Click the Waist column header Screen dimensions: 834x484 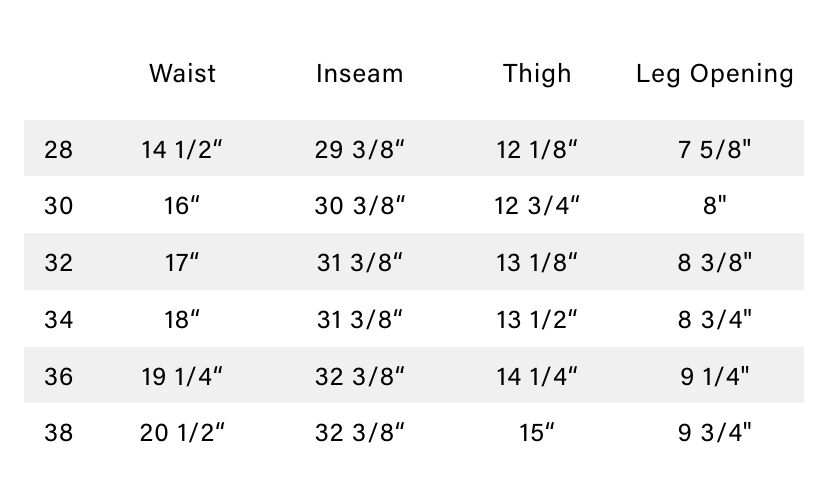click(182, 74)
